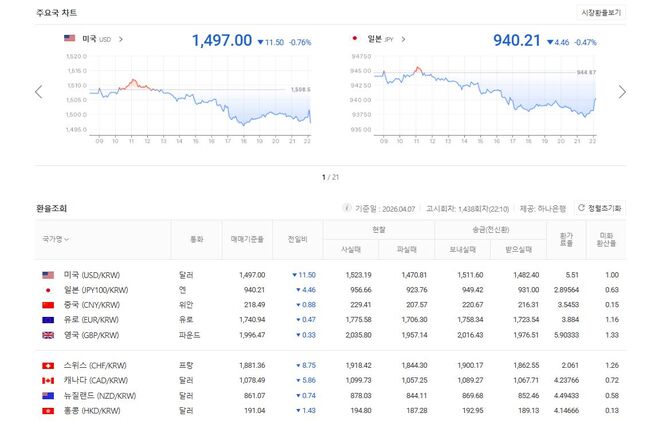Click the info icon beside 기준일
Viewport: 650px width, 421px height.
(x=349, y=208)
